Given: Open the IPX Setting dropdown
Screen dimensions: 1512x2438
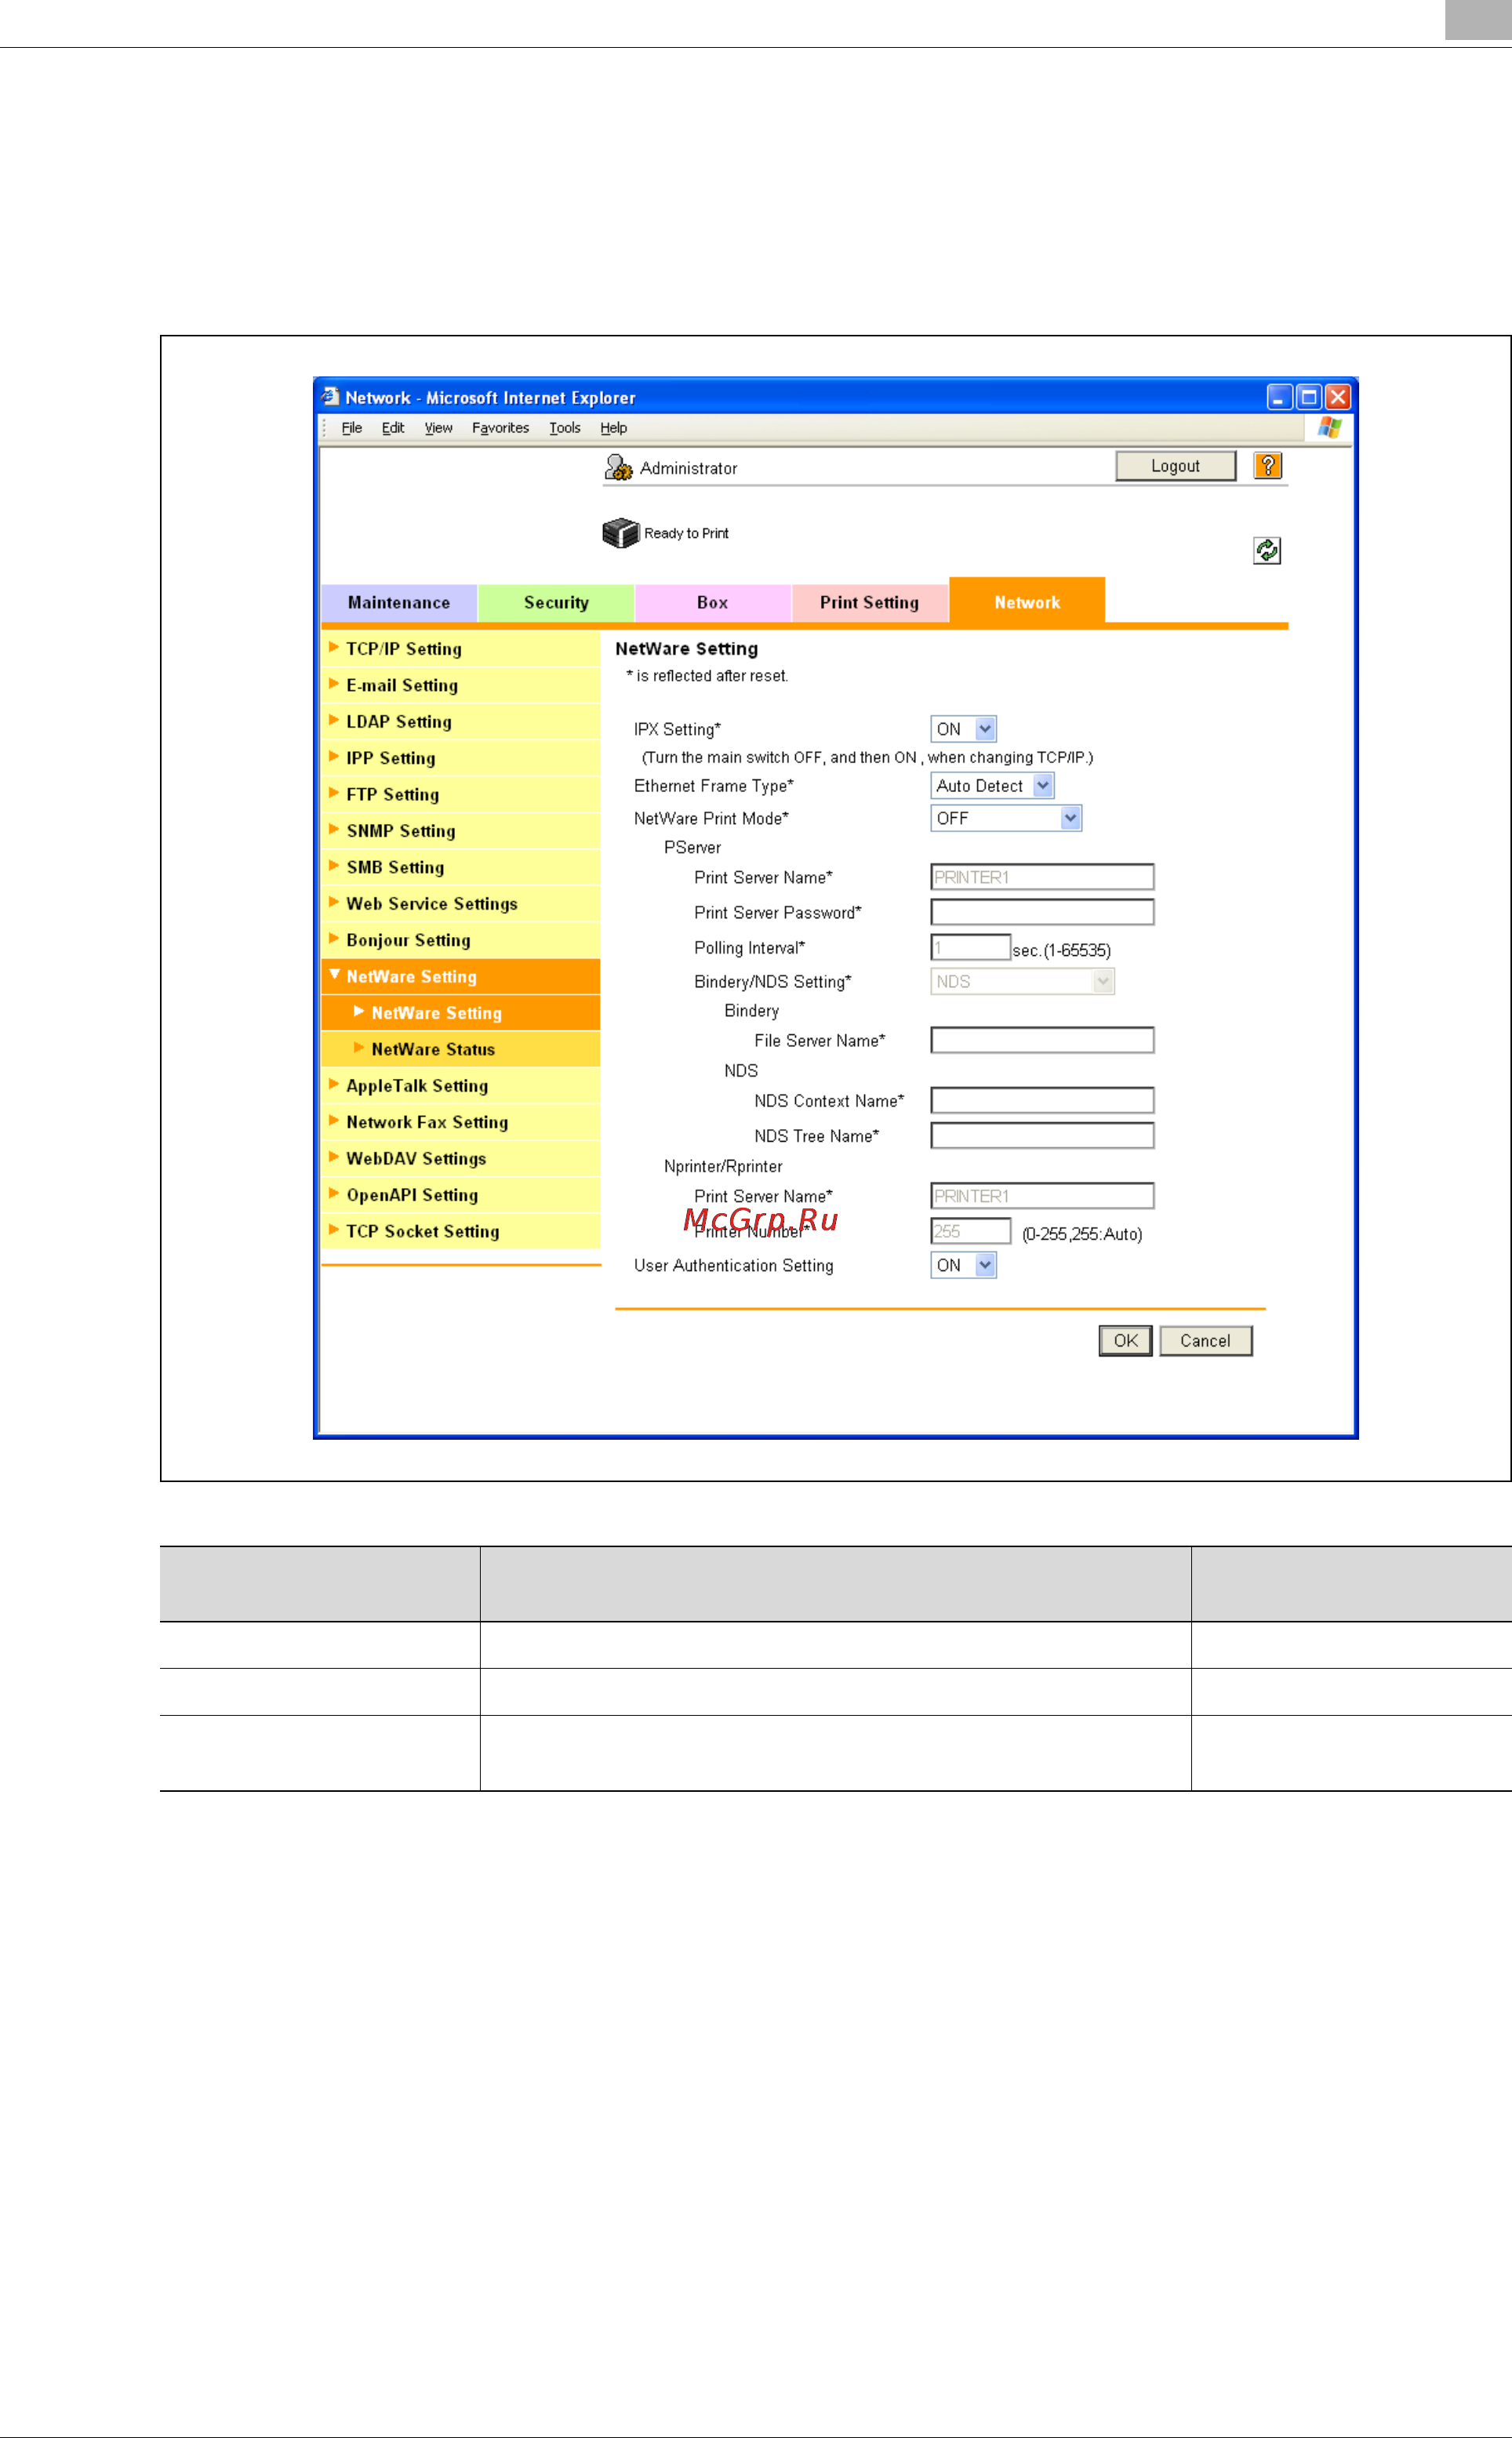Looking at the screenshot, I should pos(963,729).
